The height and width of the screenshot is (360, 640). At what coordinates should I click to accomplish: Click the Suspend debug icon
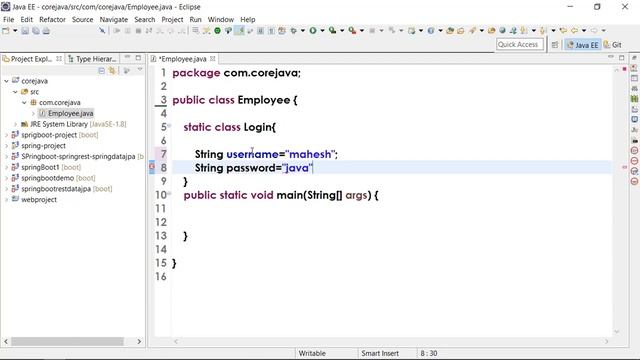(128, 31)
